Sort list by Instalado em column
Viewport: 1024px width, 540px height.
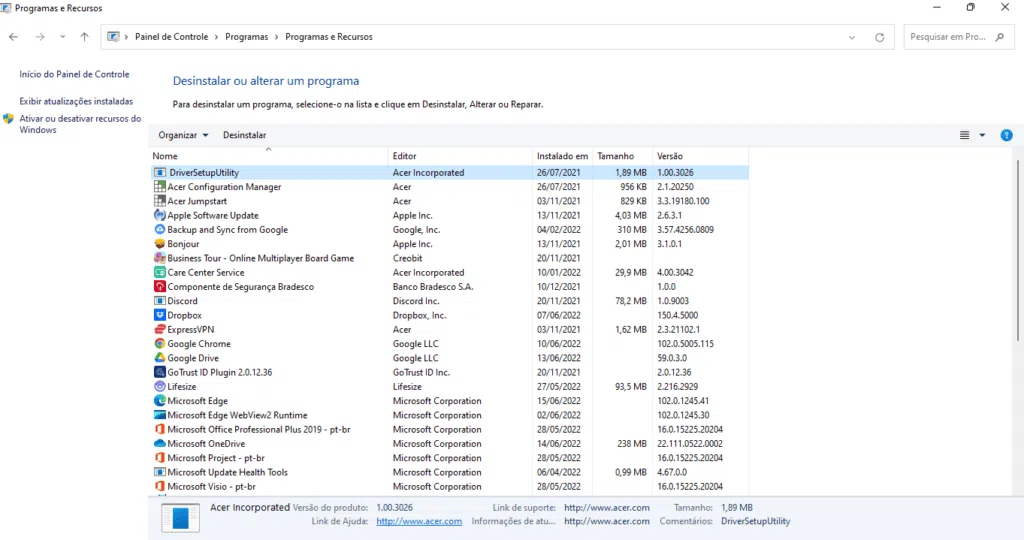562,156
